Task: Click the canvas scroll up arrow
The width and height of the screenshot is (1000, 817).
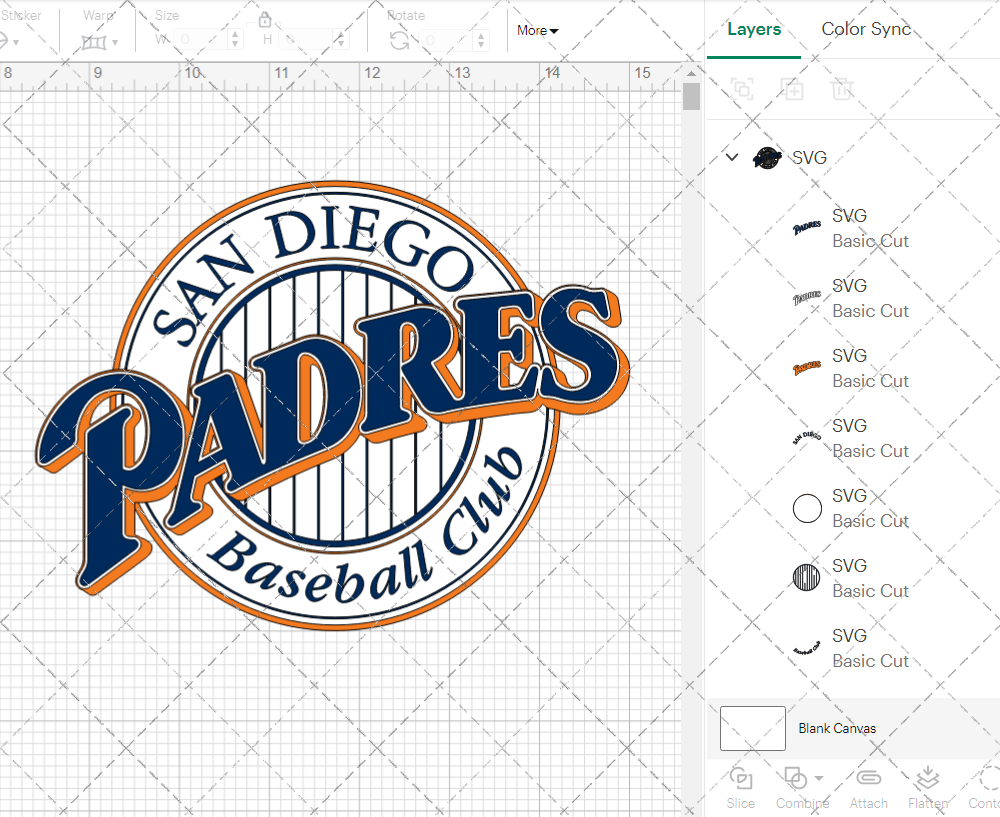Action: click(691, 73)
